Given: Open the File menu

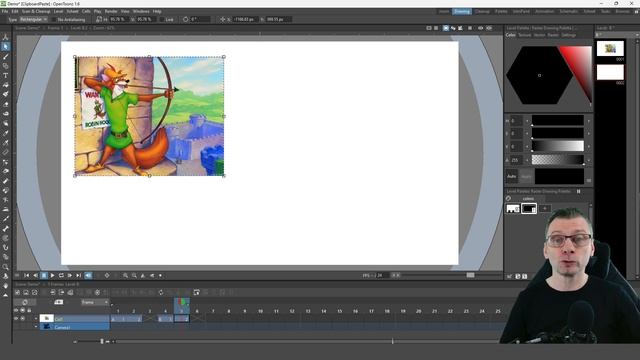Looking at the screenshot, I should click(4, 11).
